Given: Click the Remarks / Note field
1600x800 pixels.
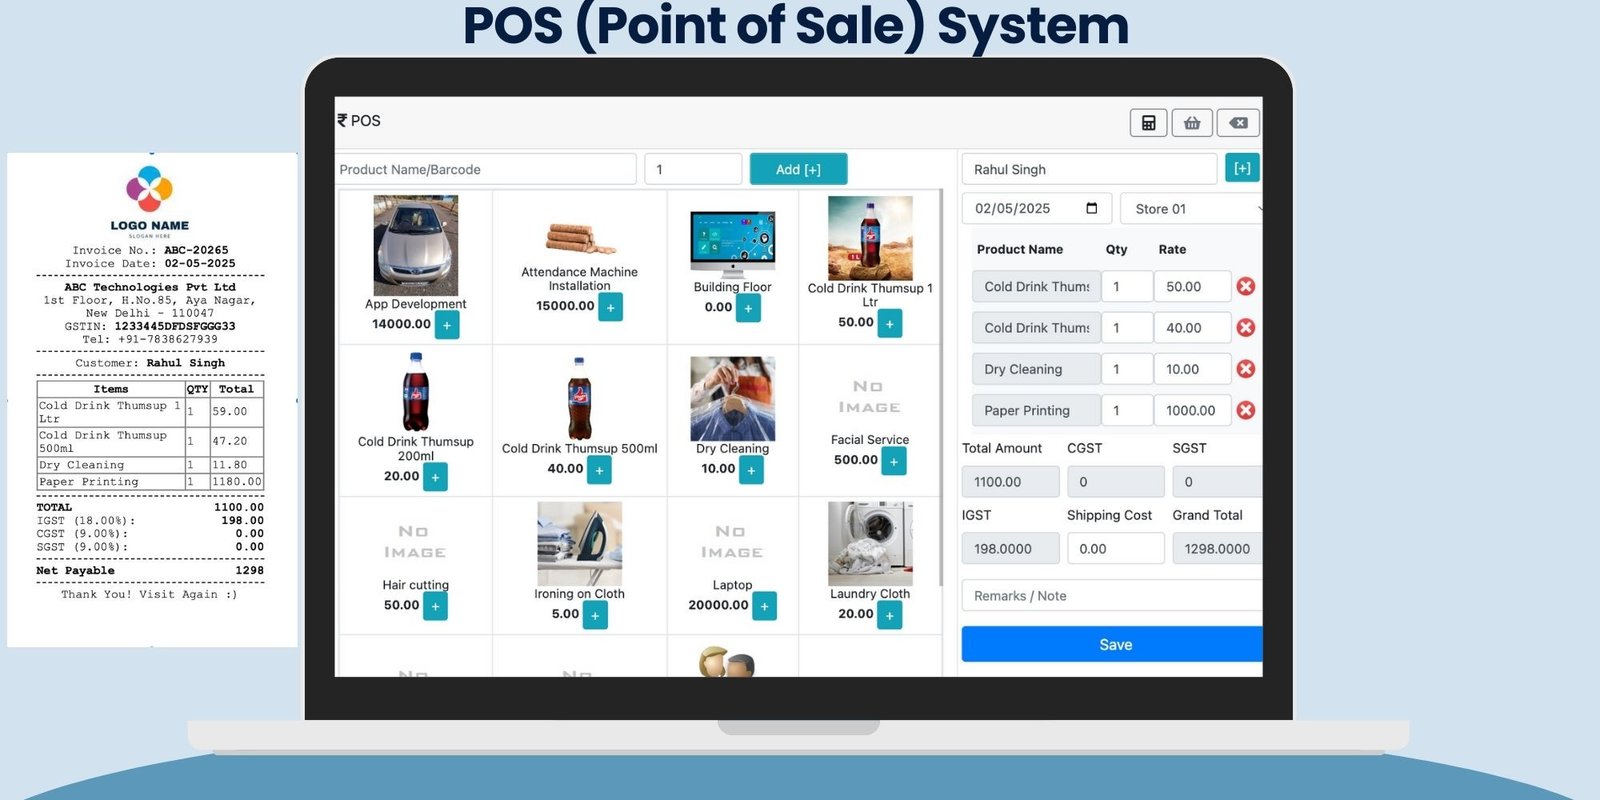Looking at the screenshot, I should [1112, 596].
